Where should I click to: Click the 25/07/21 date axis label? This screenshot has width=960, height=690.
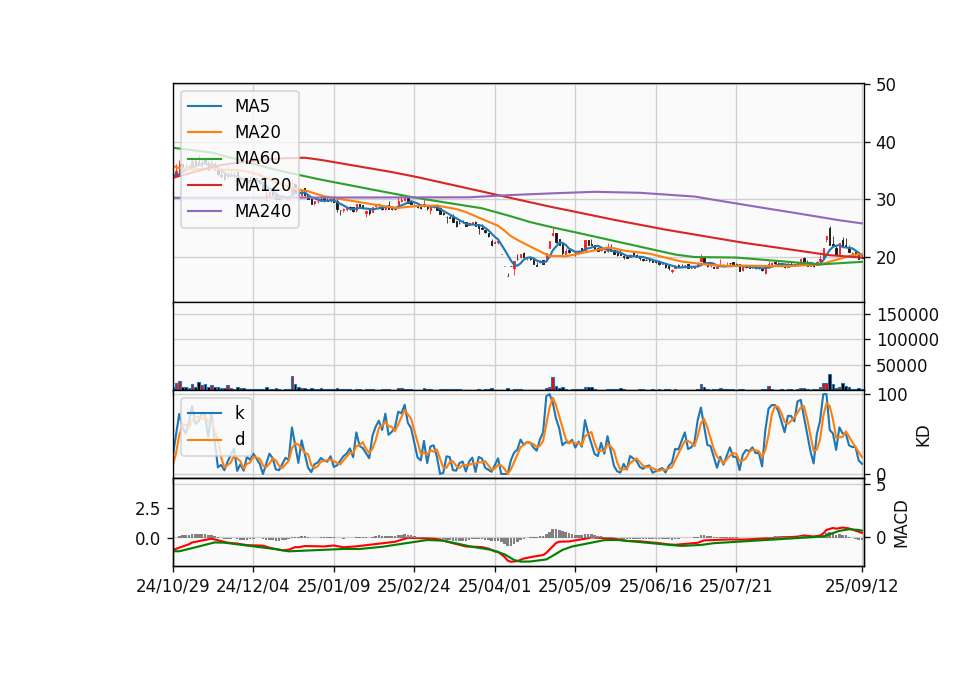[x=736, y=586]
